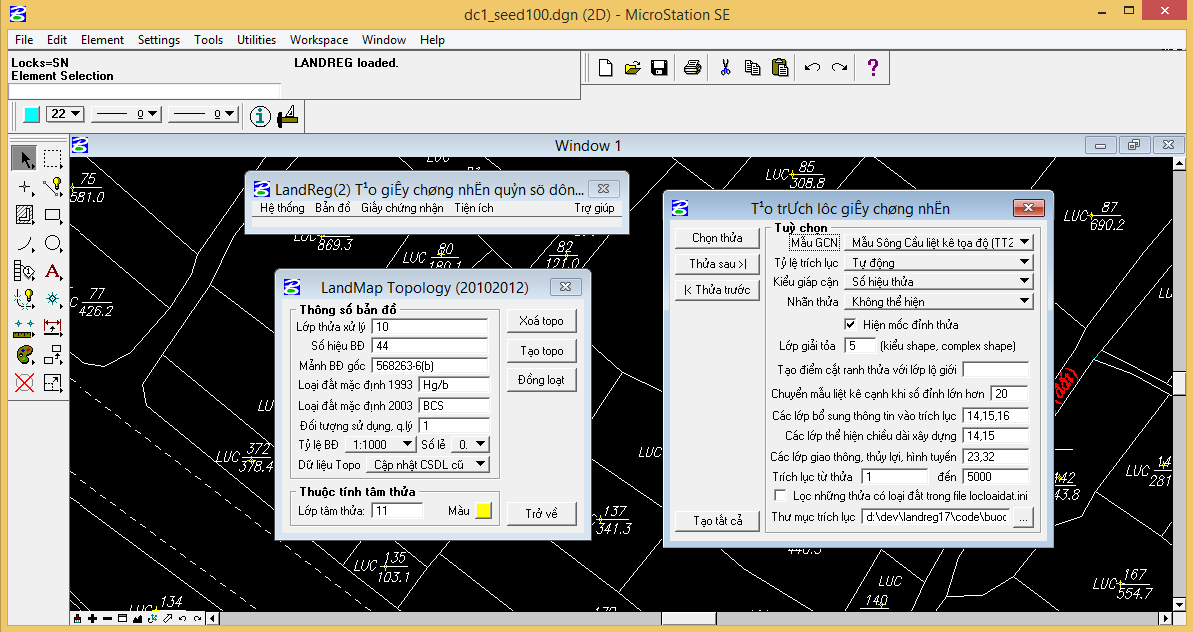Select the Modify Element tool

coord(52,383)
